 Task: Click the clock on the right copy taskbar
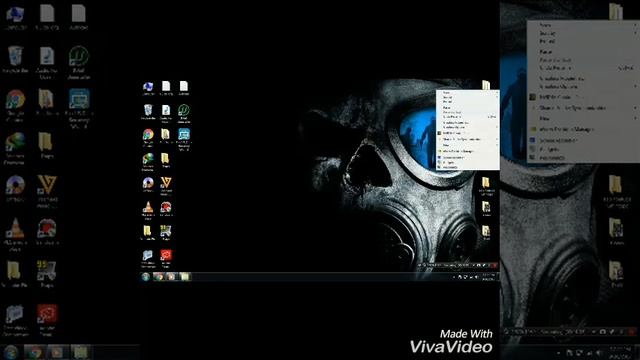620,352
